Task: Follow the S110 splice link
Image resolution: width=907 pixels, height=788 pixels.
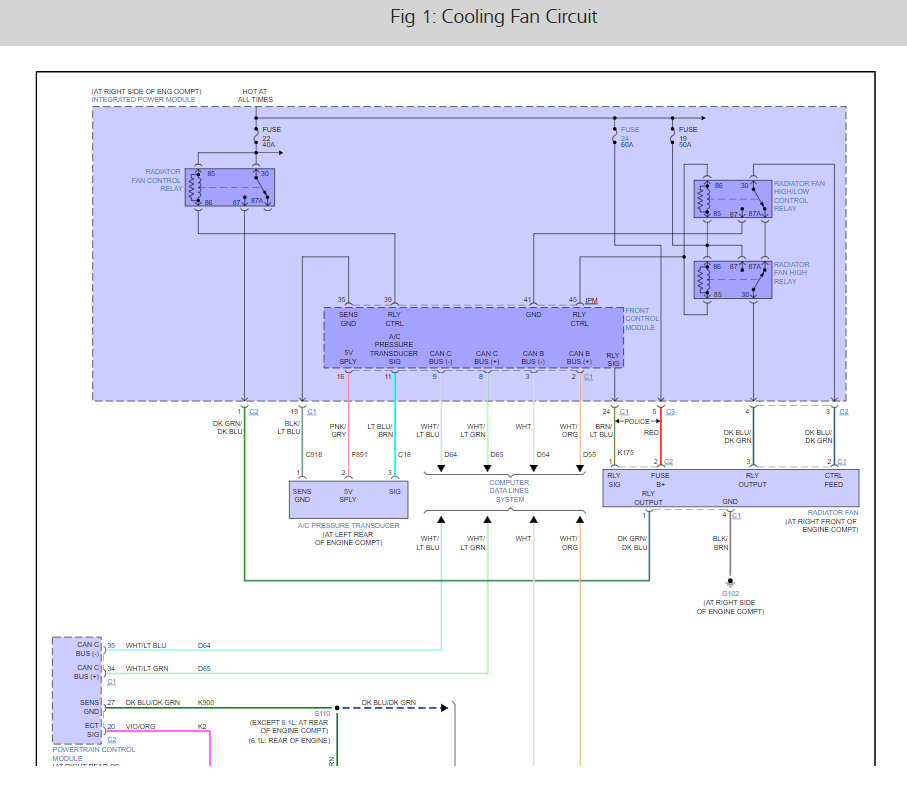Action: 322,713
